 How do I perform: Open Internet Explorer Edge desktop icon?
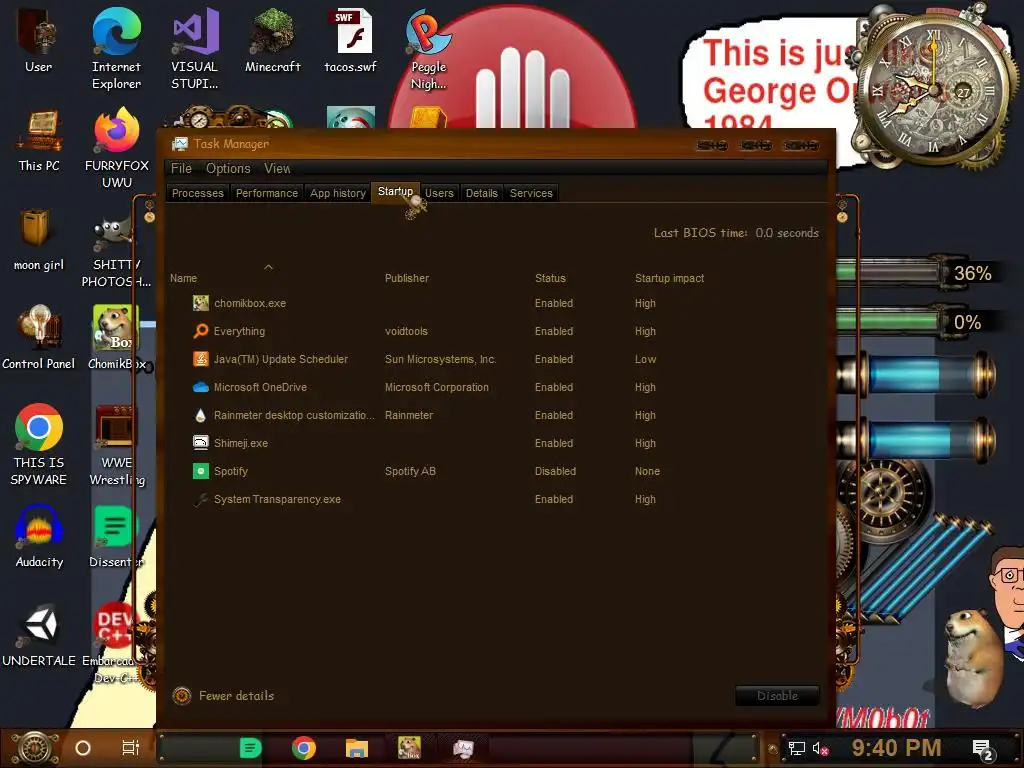[x=116, y=31]
